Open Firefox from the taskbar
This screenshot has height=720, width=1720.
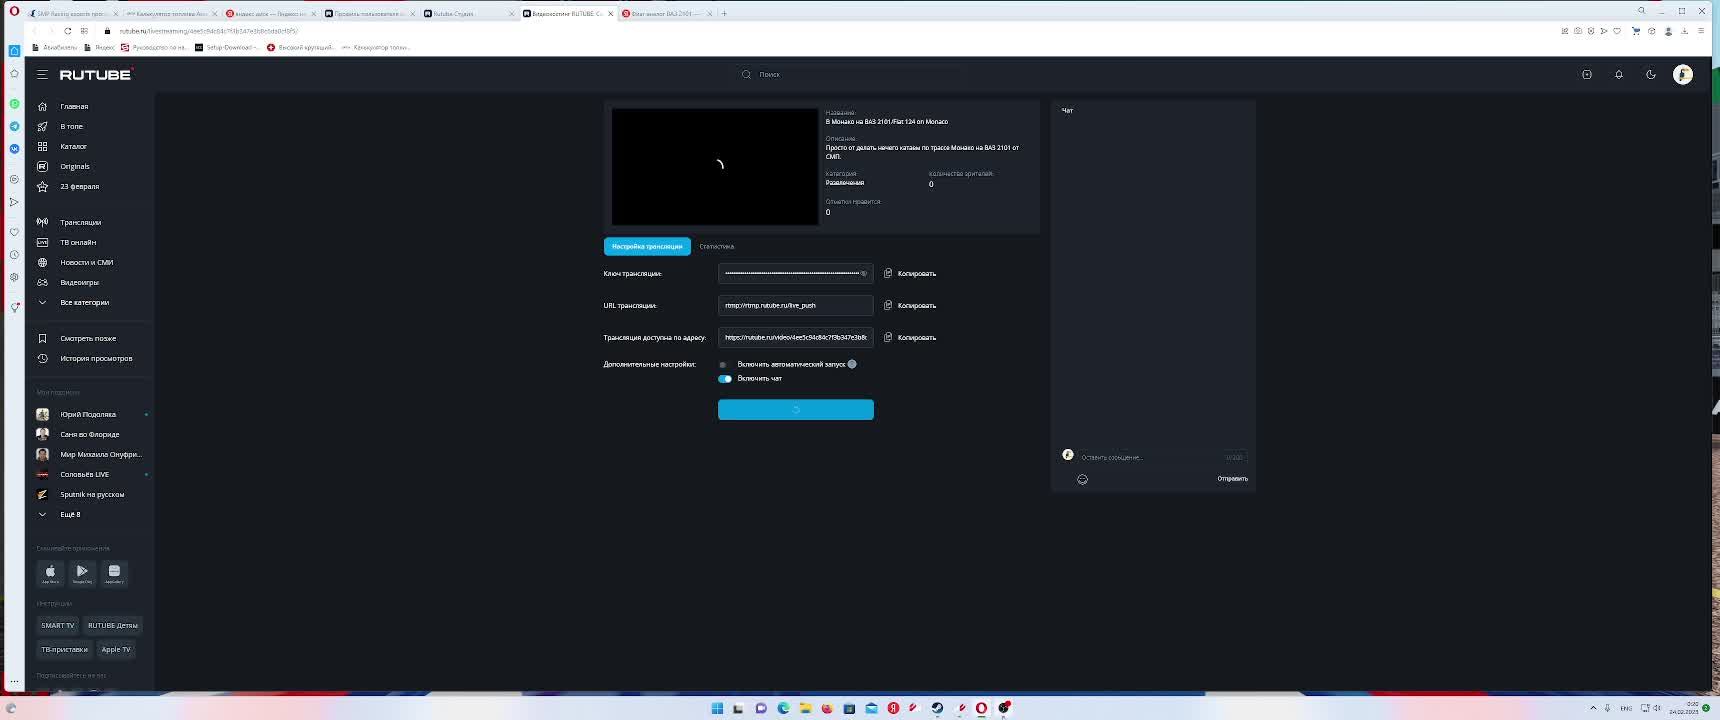(x=827, y=708)
